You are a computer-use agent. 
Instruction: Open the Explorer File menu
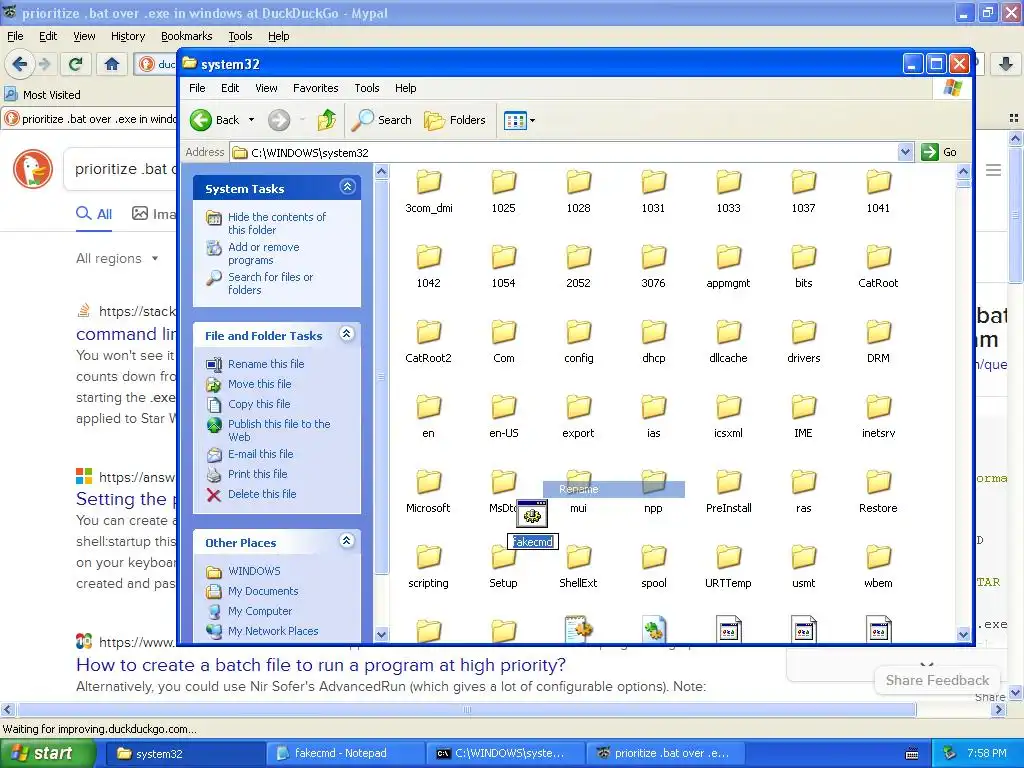[x=197, y=88]
